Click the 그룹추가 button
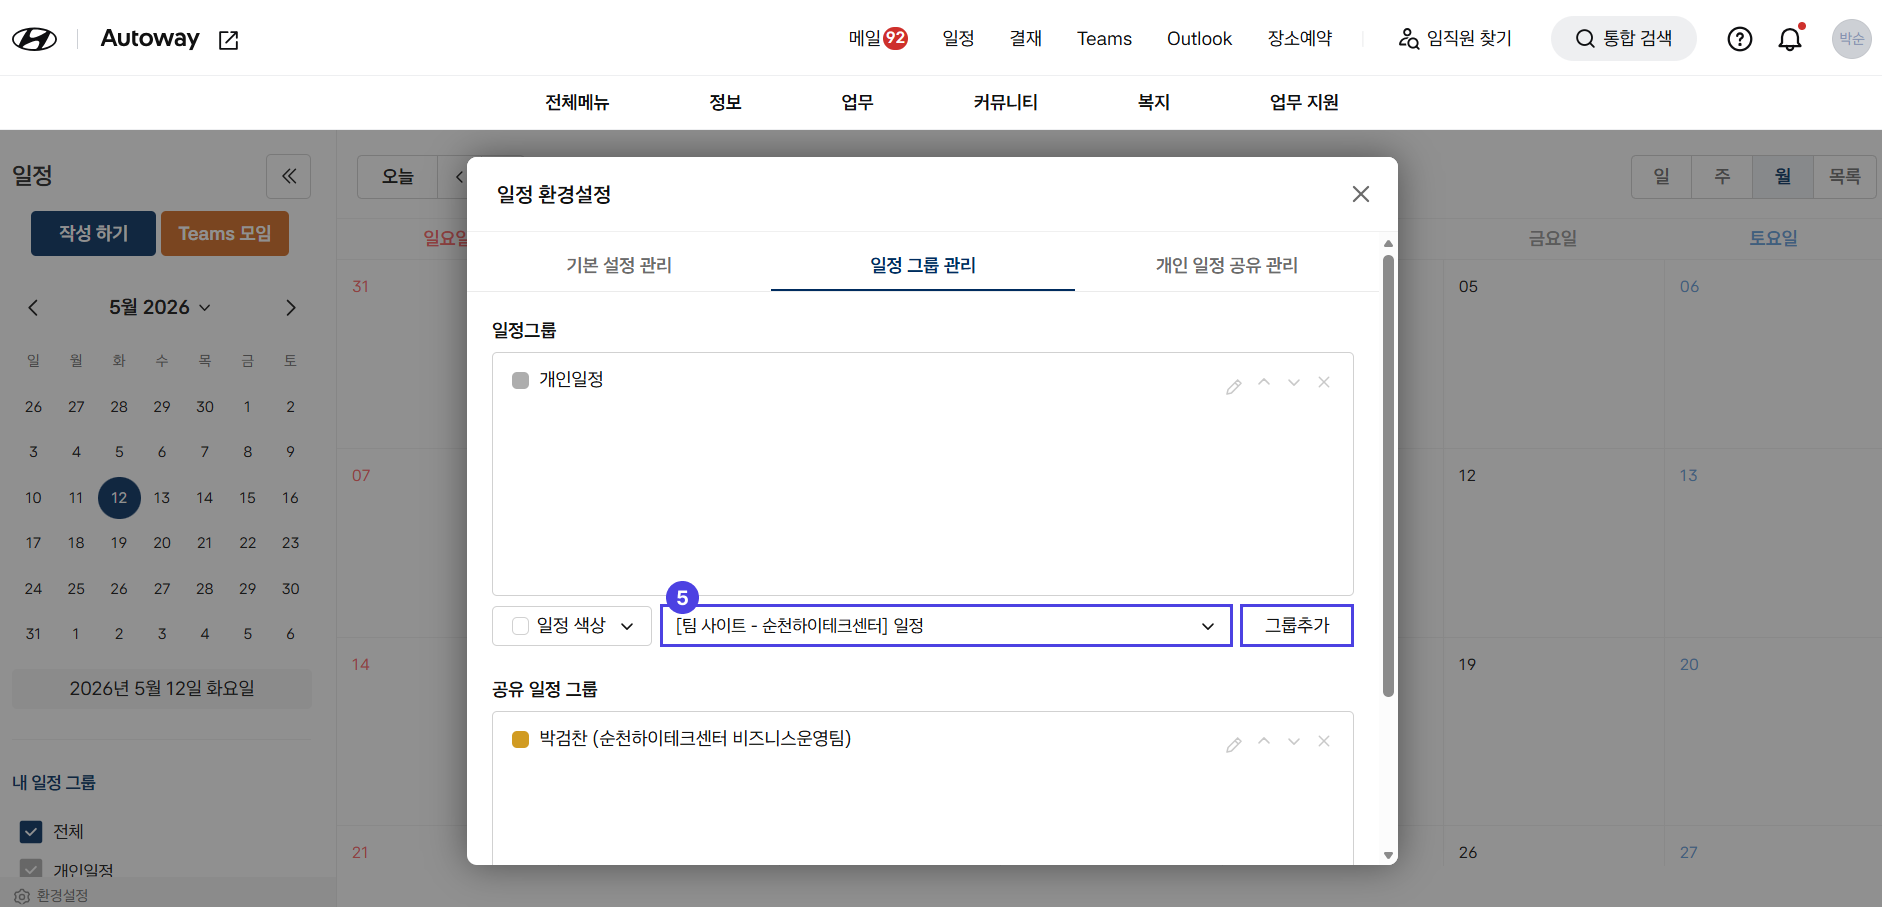 [x=1297, y=626]
